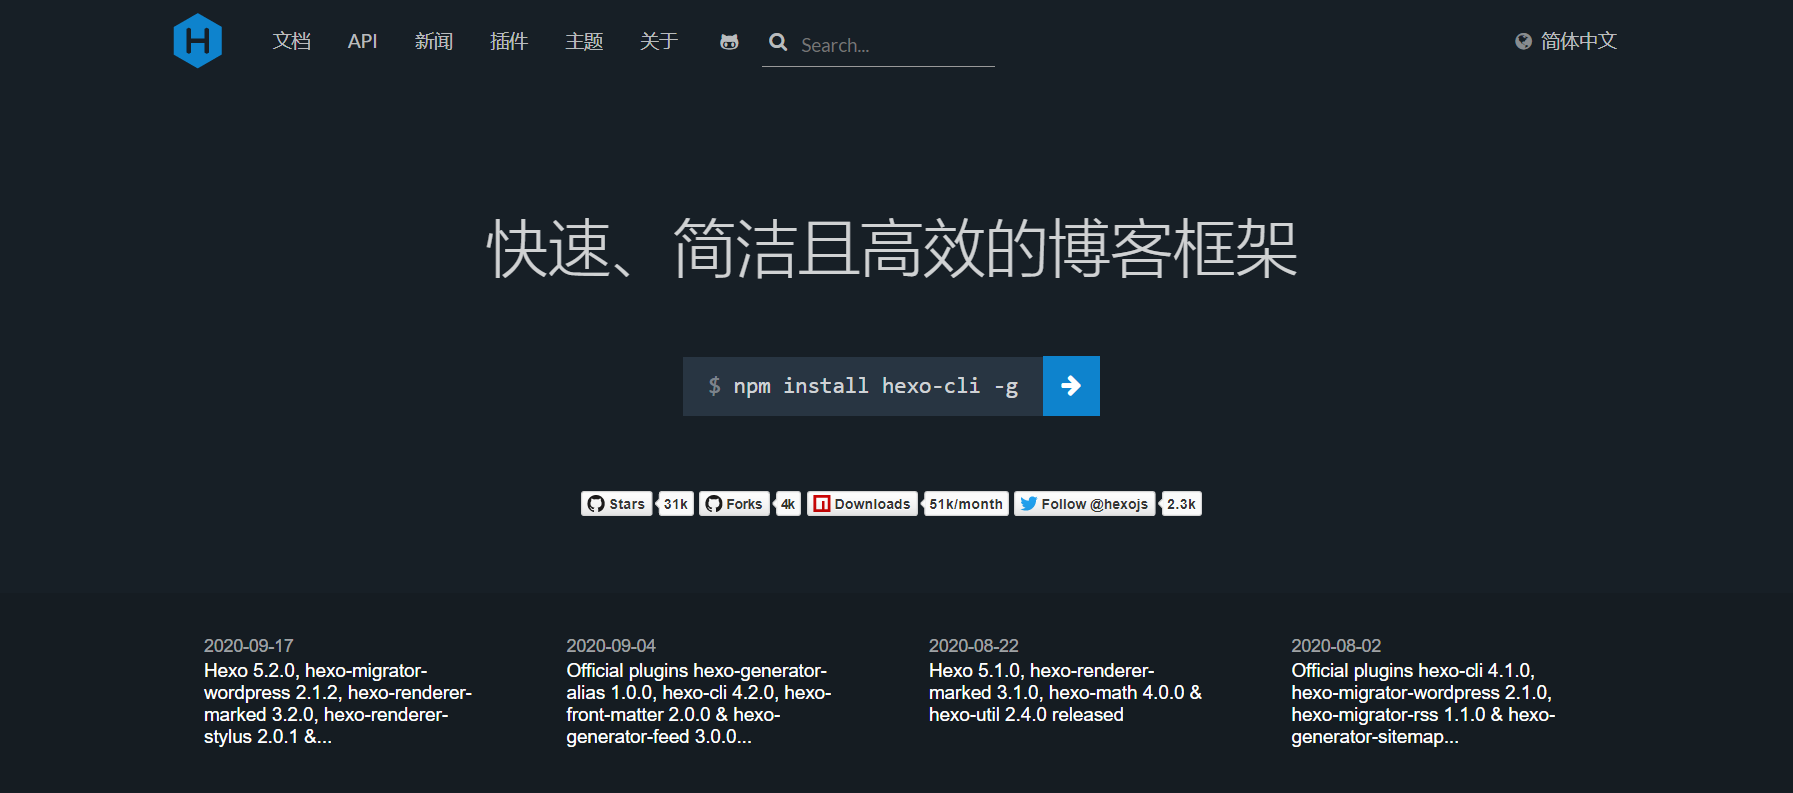Click the Hexo hexagon logo
Screen dimensions: 1793x793
click(198, 41)
